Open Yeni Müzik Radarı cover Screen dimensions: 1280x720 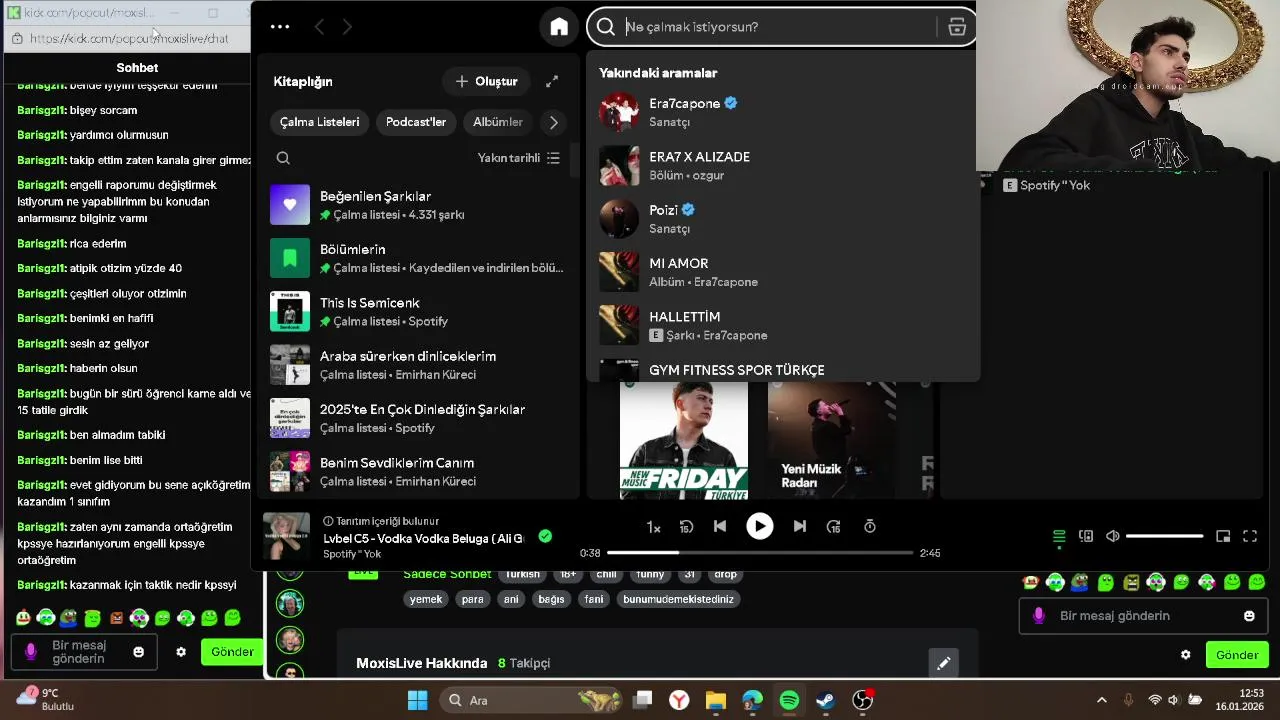tap(832, 440)
